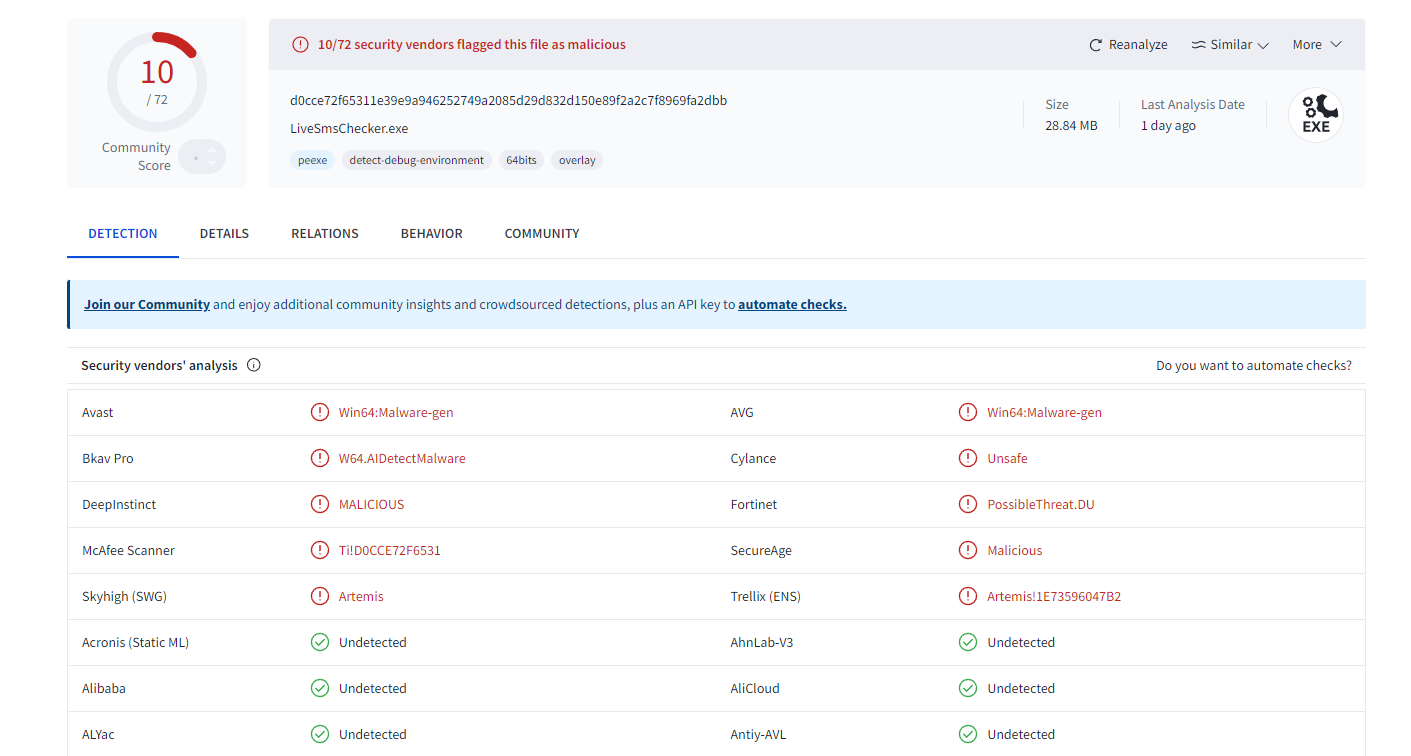Click the green check icon for AhnLab-V3
1411x756 pixels.
coord(967,642)
